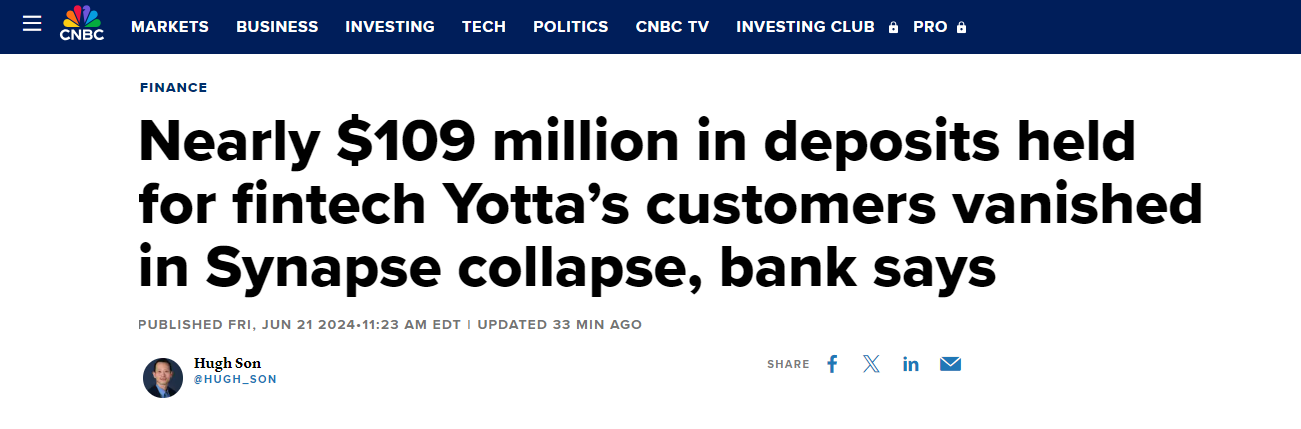Click the @HUGH_SON handle
This screenshot has width=1301, height=429.
pyautogui.click(x=235, y=380)
